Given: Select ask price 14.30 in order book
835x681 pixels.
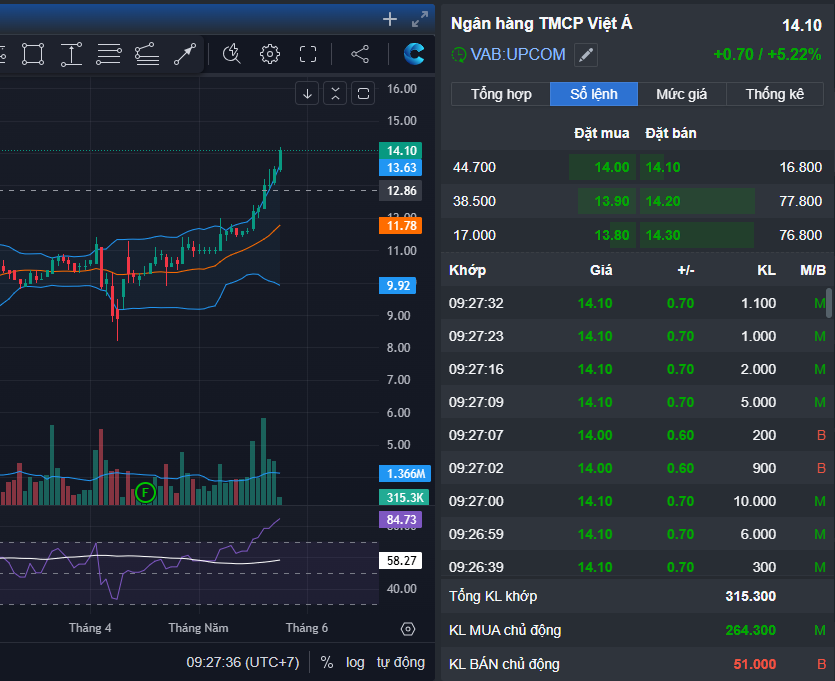Looking at the screenshot, I should click(x=663, y=235).
